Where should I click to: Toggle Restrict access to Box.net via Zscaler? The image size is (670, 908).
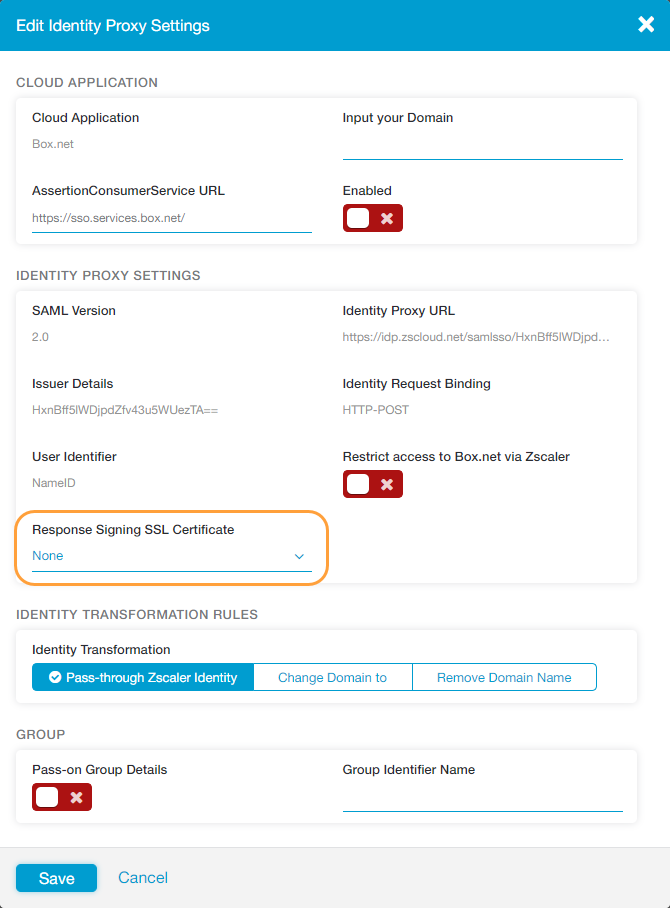(372, 484)
